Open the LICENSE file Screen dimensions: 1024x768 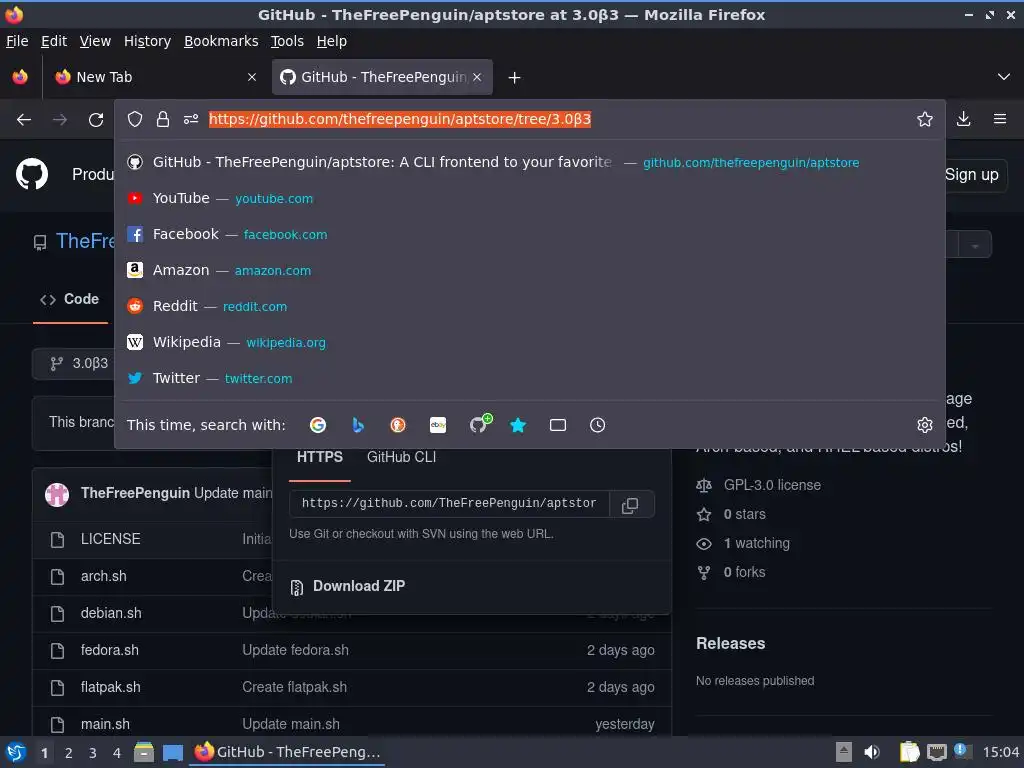[x=110, y=539]
